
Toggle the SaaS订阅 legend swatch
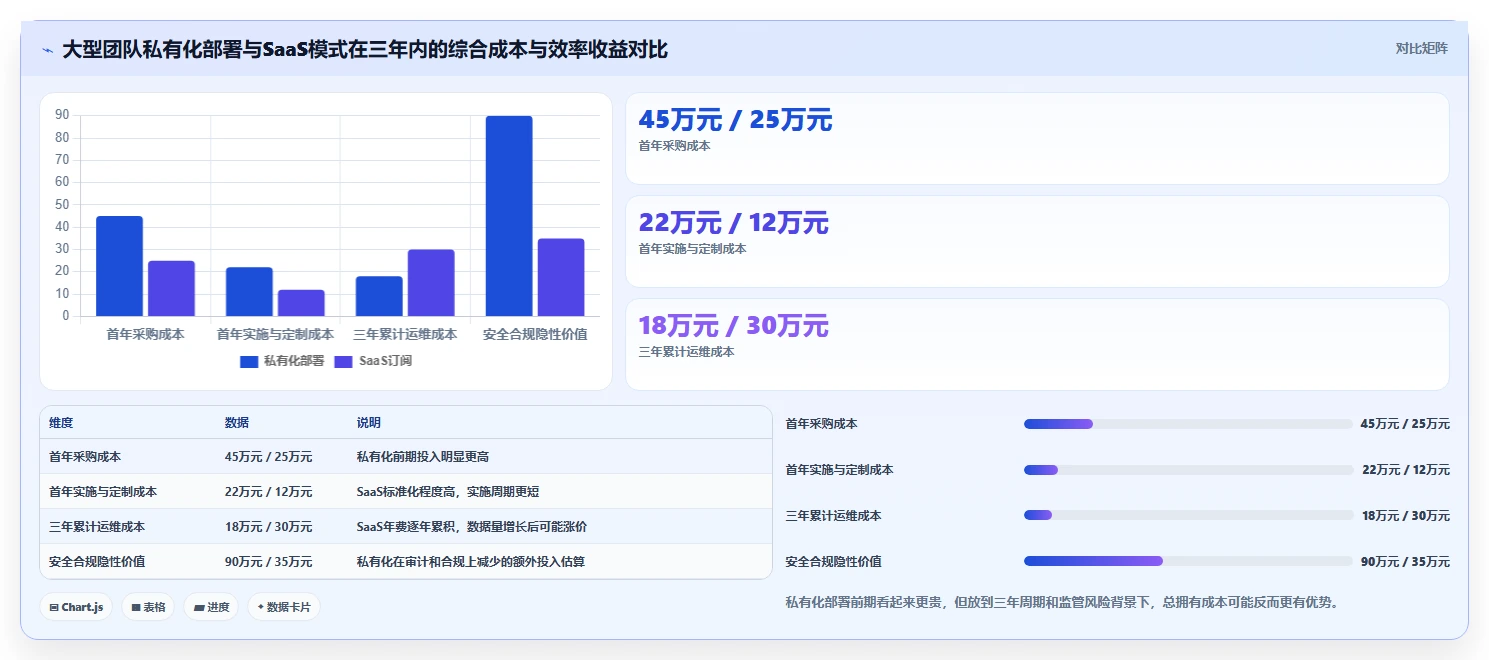pos(343,361)
